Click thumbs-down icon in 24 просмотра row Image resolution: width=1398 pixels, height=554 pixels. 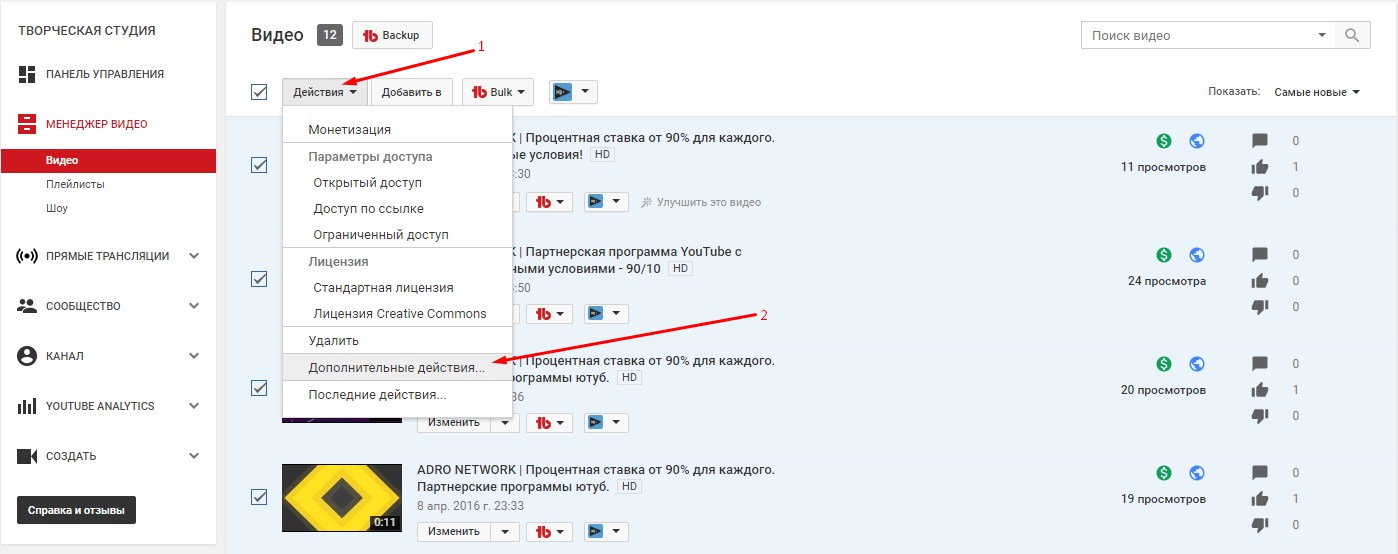[1260, 307]
